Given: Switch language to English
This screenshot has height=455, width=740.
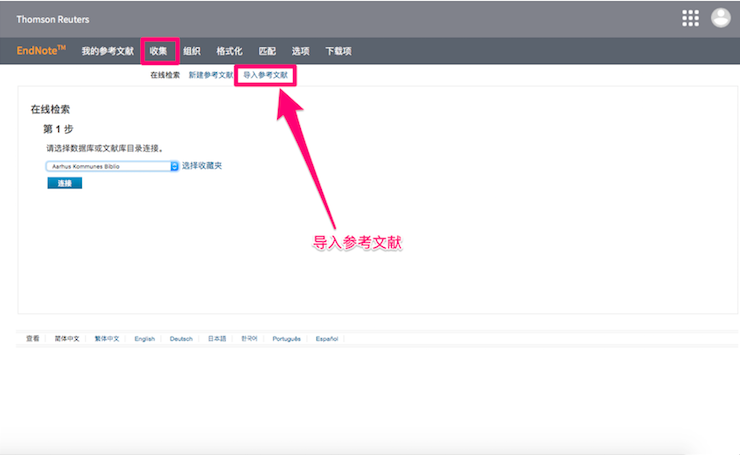Looking at the screenshot, I should 144,339.
